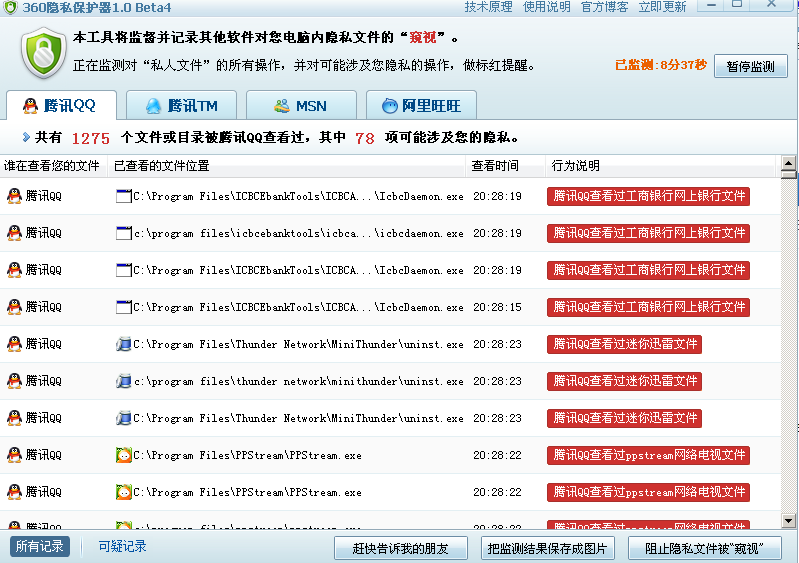Screen dimensions: 799x563
Task: Select the MSN tab
Action: point(301,105)
